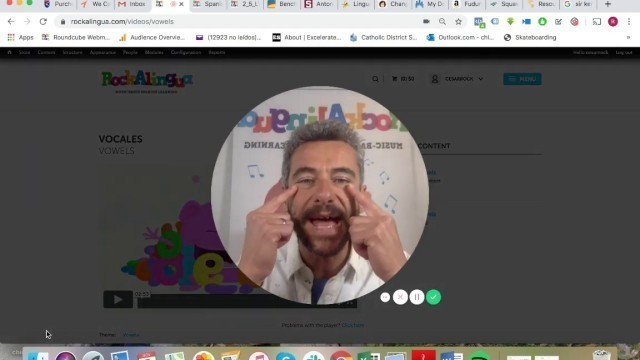640x360 pixels.
Task: Click the camera icon in address bar
Action: click(x=427, y=22)
